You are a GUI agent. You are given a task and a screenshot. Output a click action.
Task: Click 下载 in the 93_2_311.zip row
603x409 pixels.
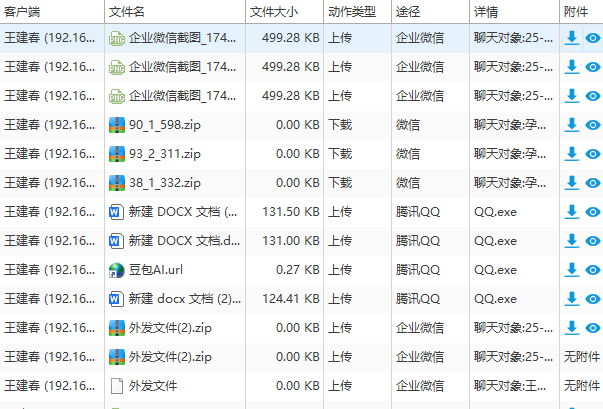(340, 154)
